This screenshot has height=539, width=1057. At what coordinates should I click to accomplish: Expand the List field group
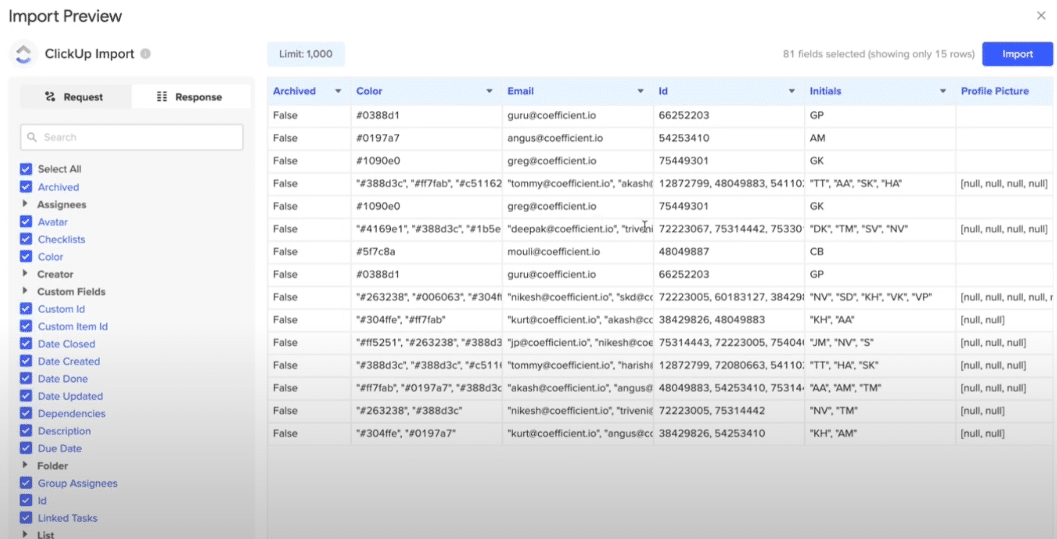pyautogui.click(x=25, y=534)
